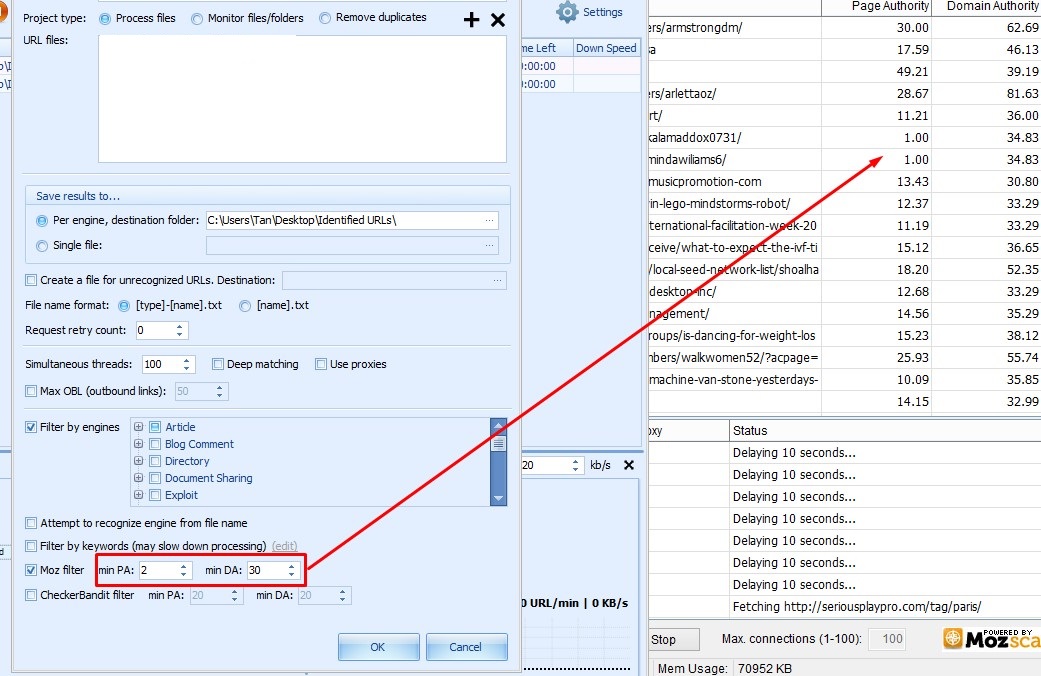Enable the CheckerBandit filter checkbox
Viewport: 1041px width, 676px height.
(31, 595)
